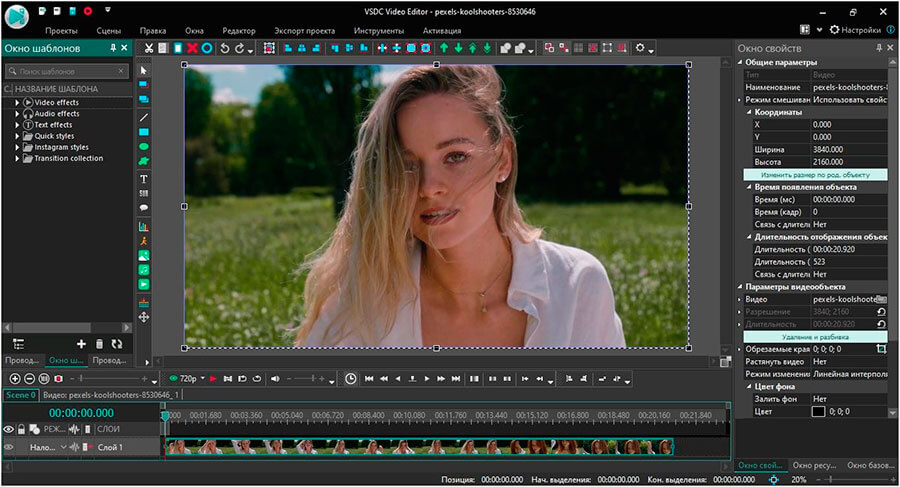900x487 pixels.
Task: Add a Video object
Action: pos(143,284)
